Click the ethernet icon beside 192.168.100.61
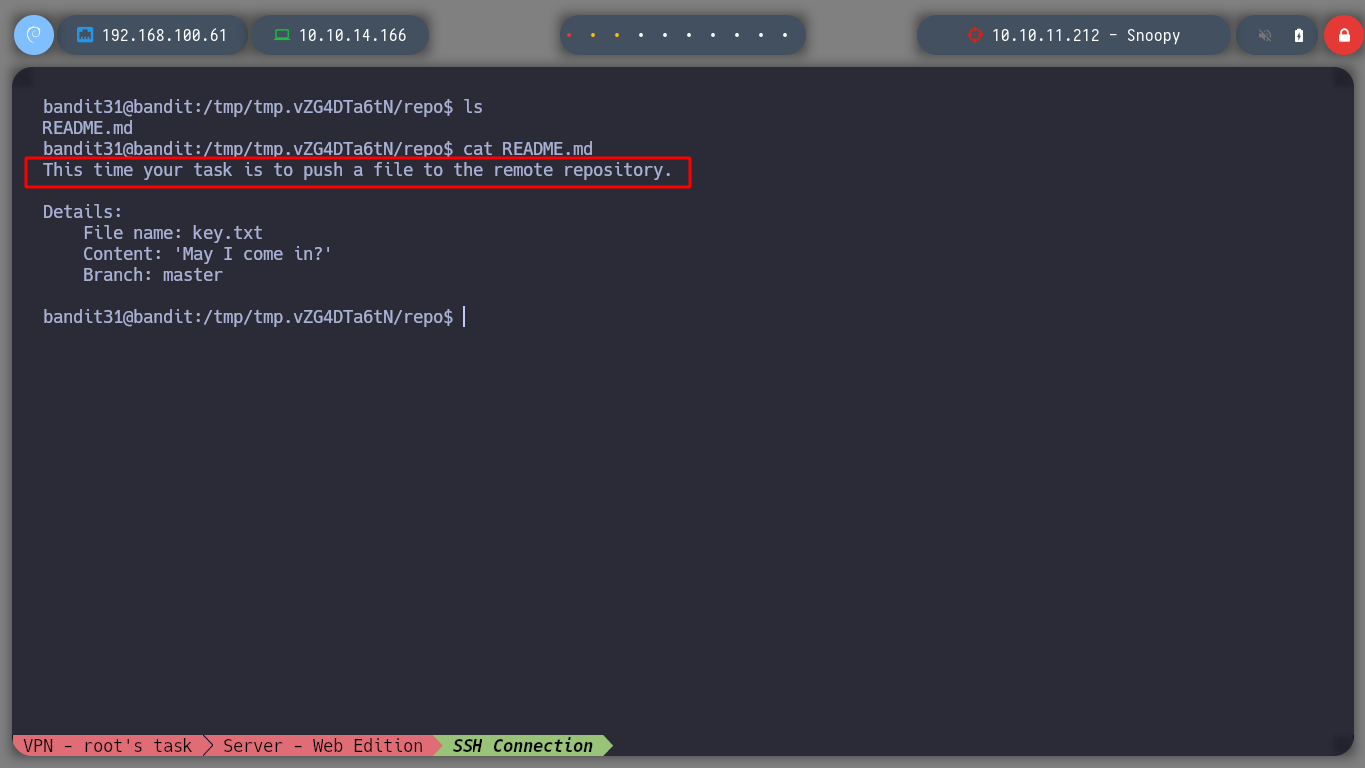The height and width of the screenshot is (768, 1365). [85, 35]
